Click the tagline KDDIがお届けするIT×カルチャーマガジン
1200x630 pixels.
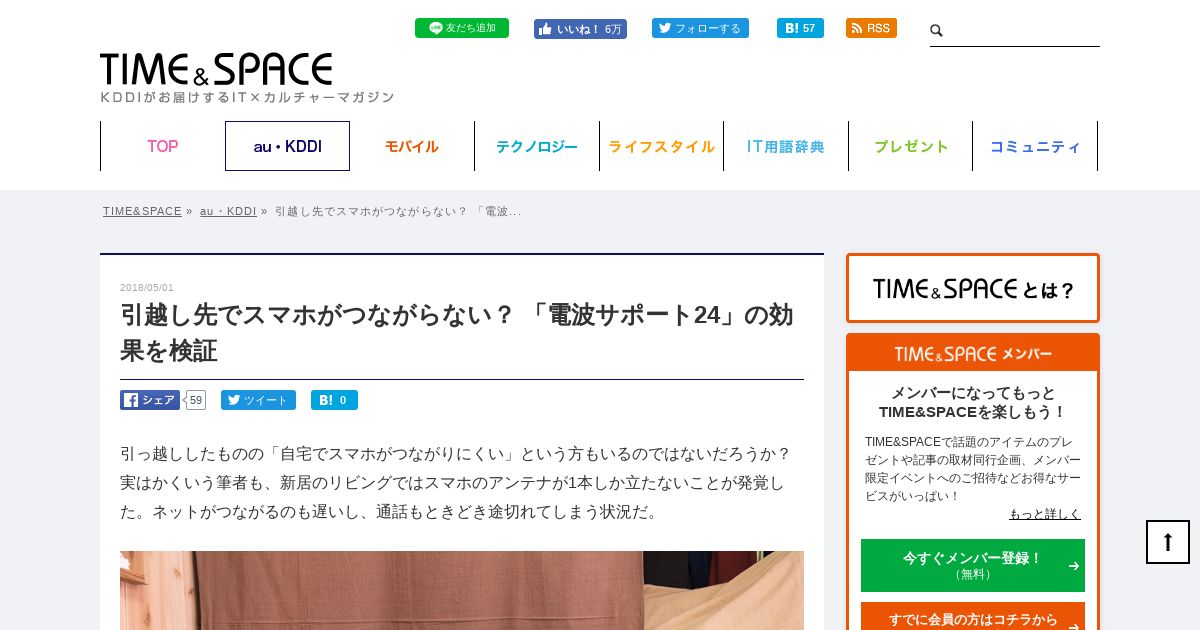(247, 97)
